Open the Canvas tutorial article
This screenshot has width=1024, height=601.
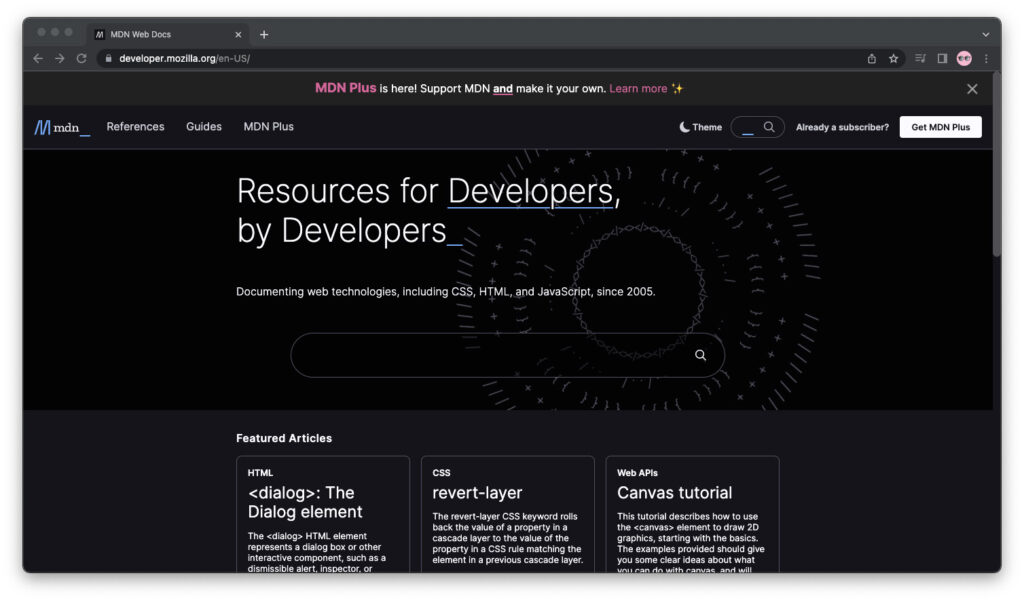[675, 493]
